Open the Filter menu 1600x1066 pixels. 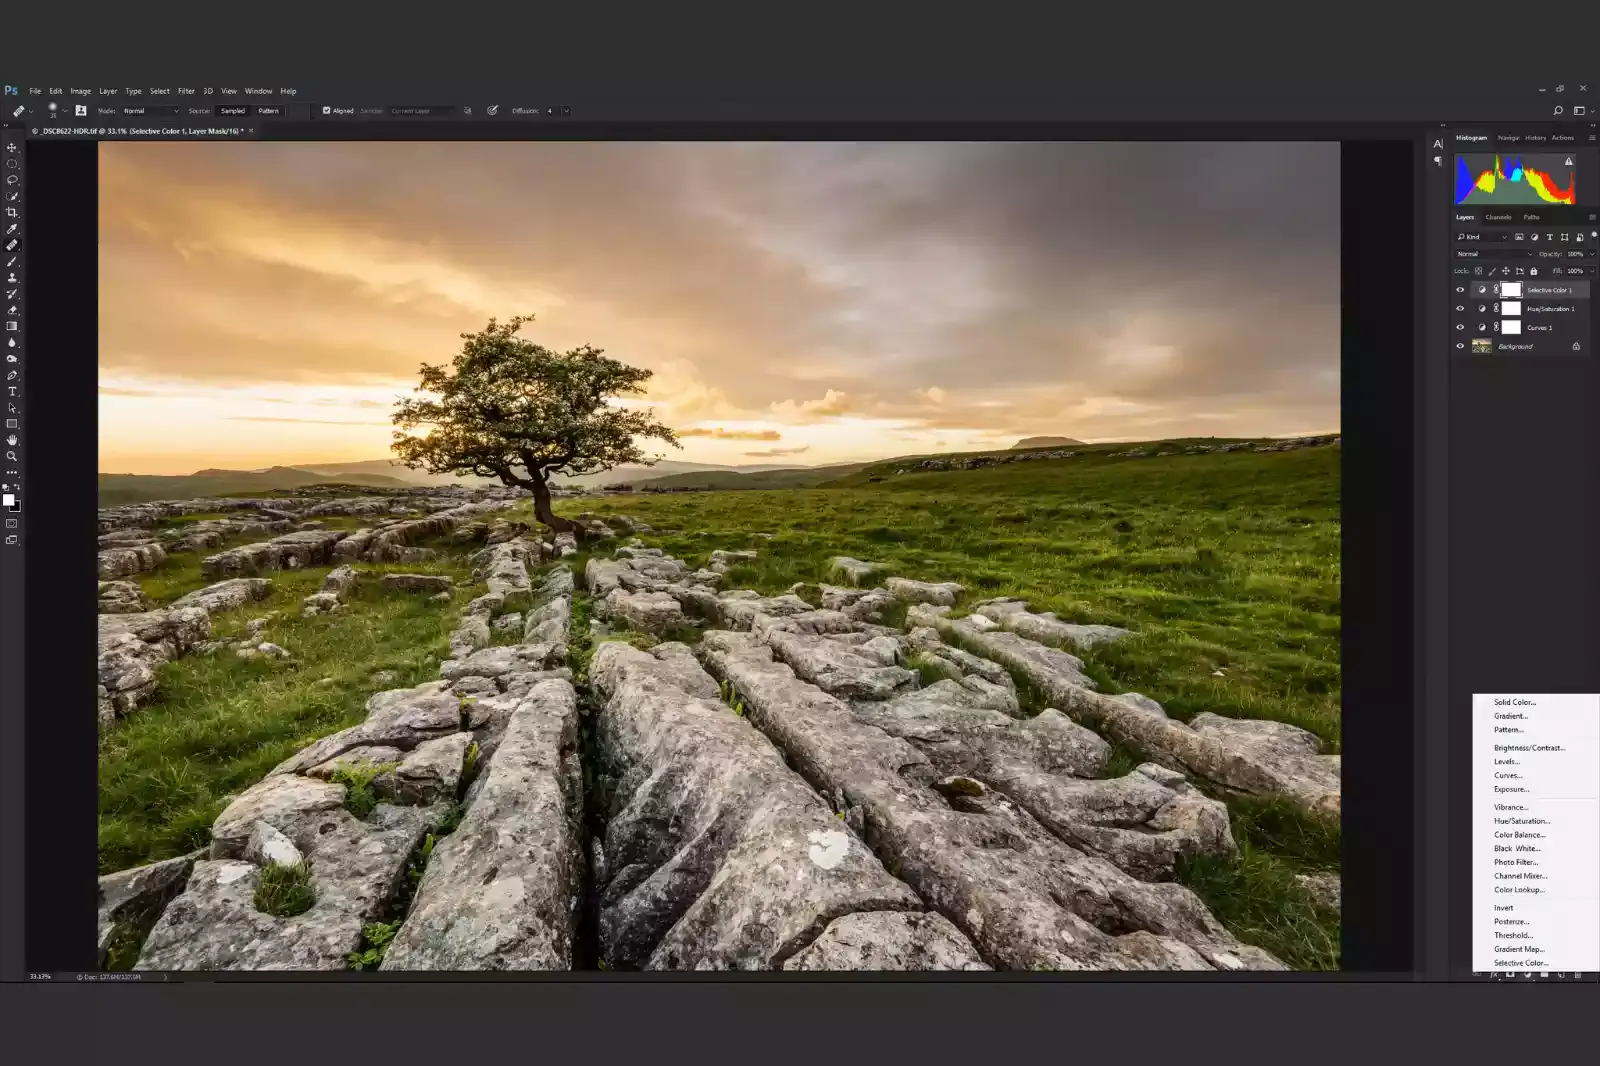pos(186,91)
